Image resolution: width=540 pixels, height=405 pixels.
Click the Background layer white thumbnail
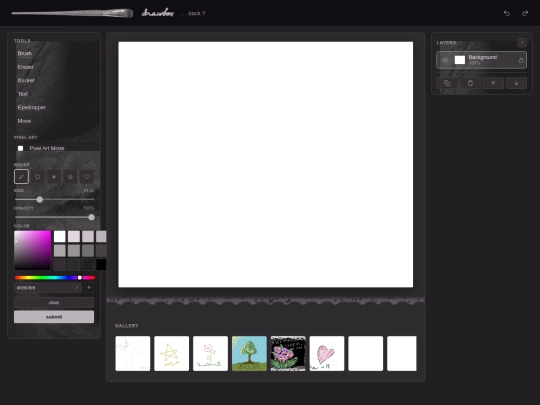coord(460,60)
